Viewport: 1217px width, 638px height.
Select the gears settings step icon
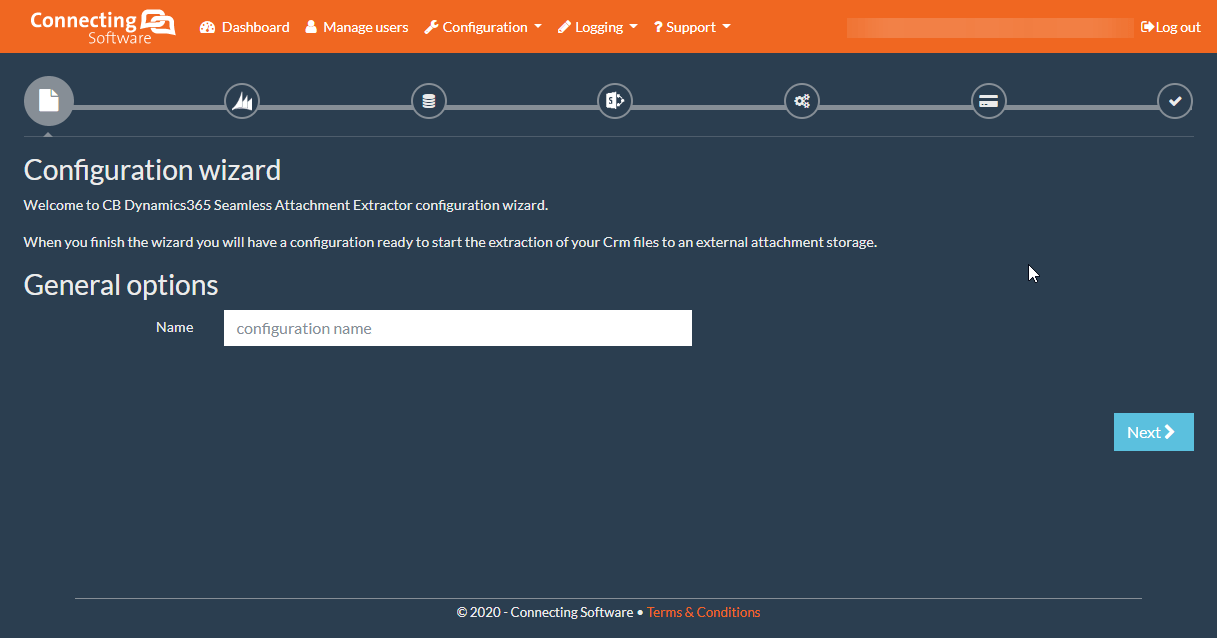click(x=802, y=101)
